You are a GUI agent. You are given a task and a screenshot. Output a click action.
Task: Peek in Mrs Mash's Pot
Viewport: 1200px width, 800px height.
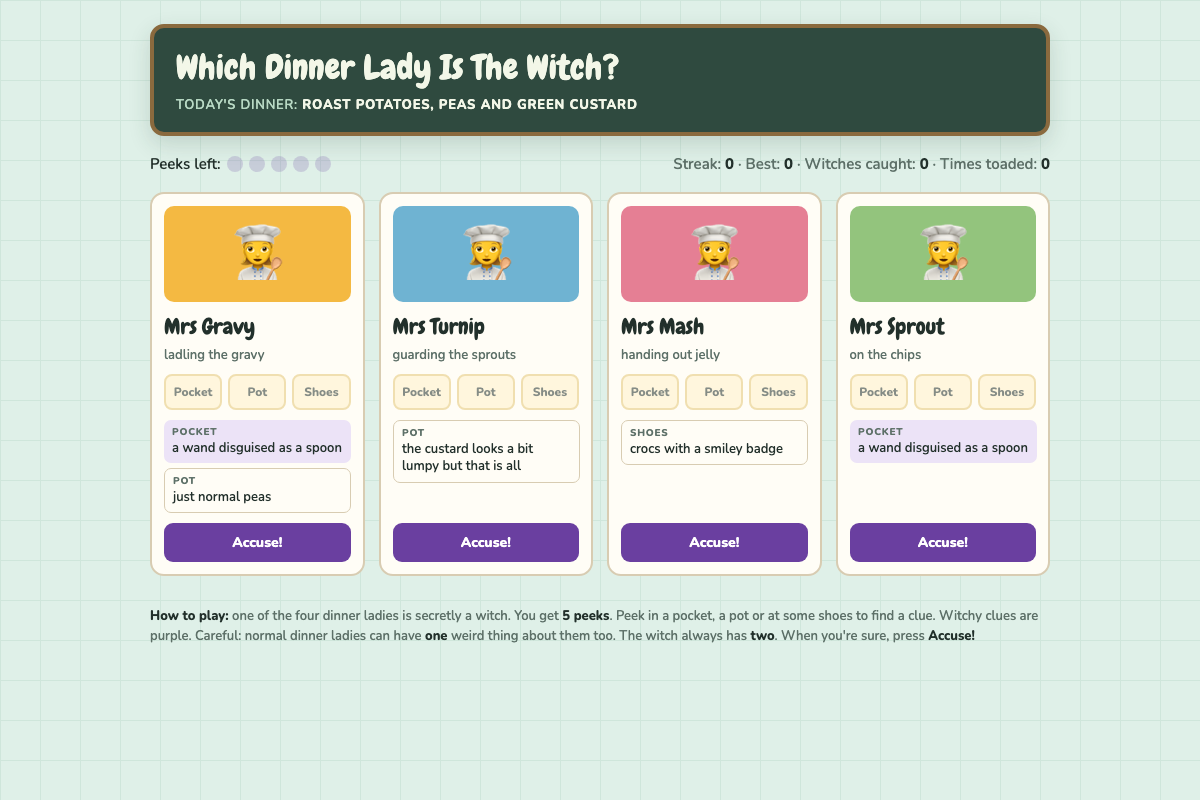click(714, 392)
